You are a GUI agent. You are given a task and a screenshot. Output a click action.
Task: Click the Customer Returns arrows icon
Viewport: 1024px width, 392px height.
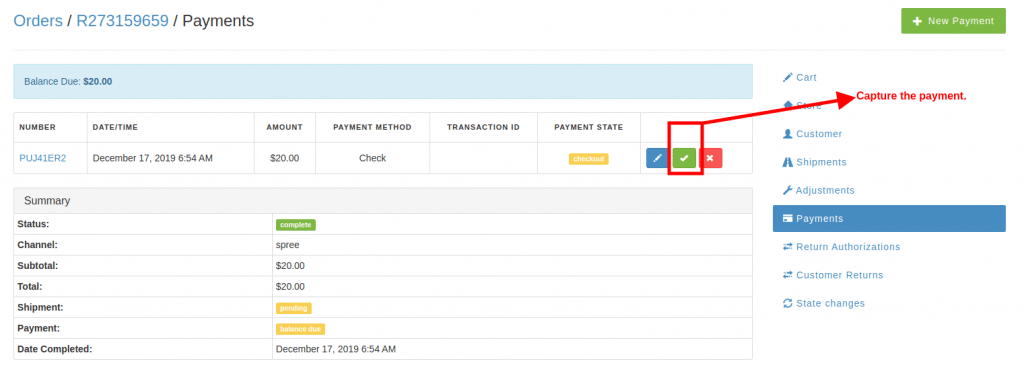[x=787, y=275]
